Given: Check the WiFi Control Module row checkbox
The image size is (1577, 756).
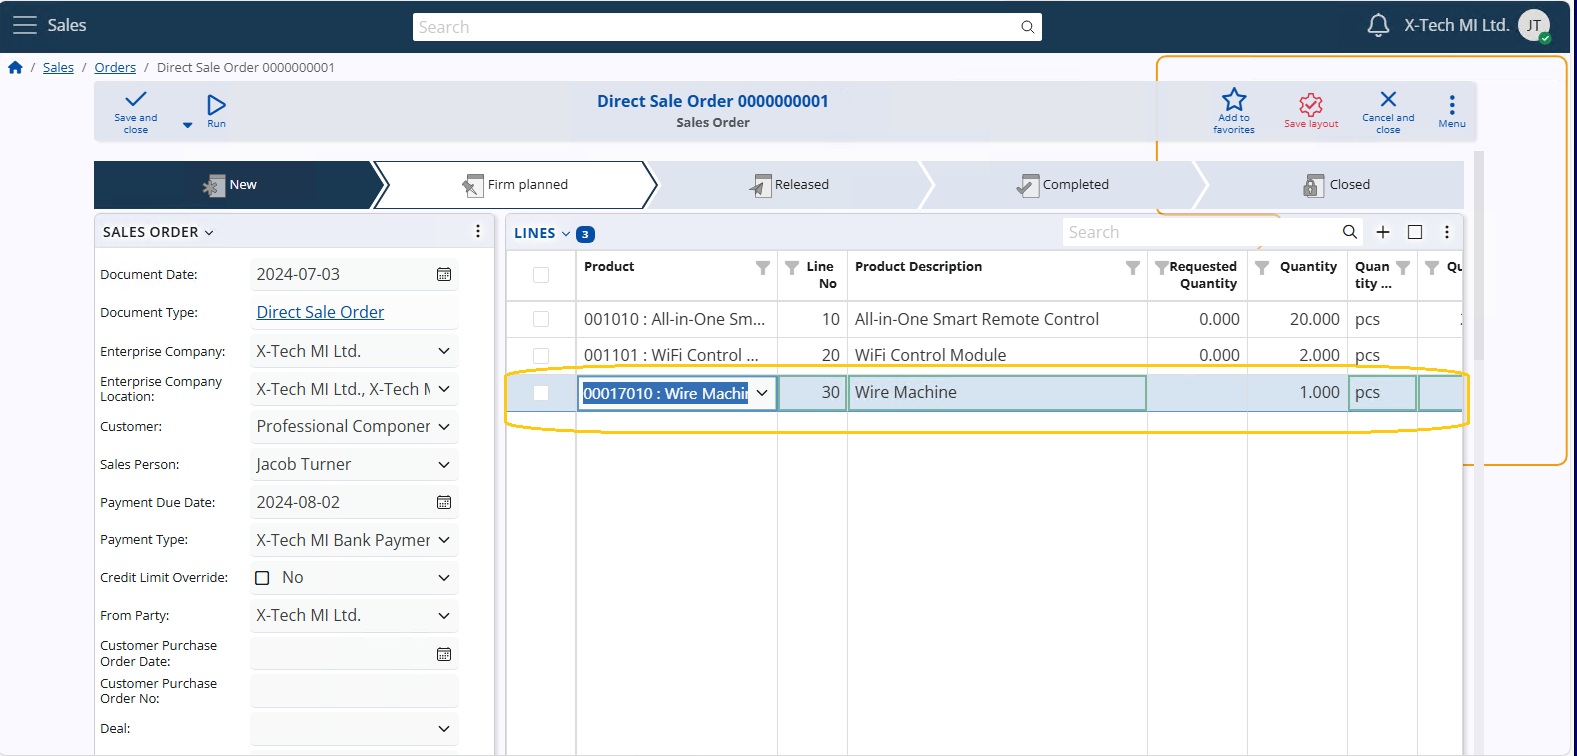Looking at the screenshot, I should (x=541, y=355).
